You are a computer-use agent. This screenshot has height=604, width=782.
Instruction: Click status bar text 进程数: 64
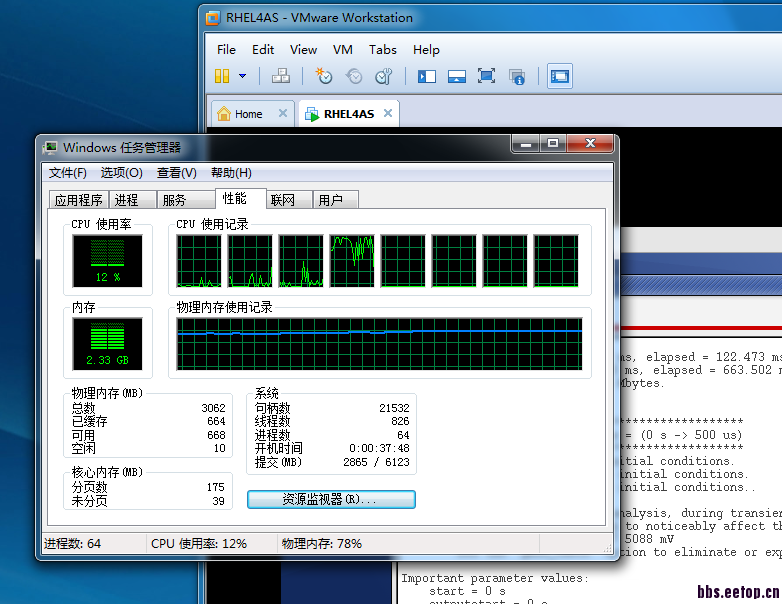[72, 544]
